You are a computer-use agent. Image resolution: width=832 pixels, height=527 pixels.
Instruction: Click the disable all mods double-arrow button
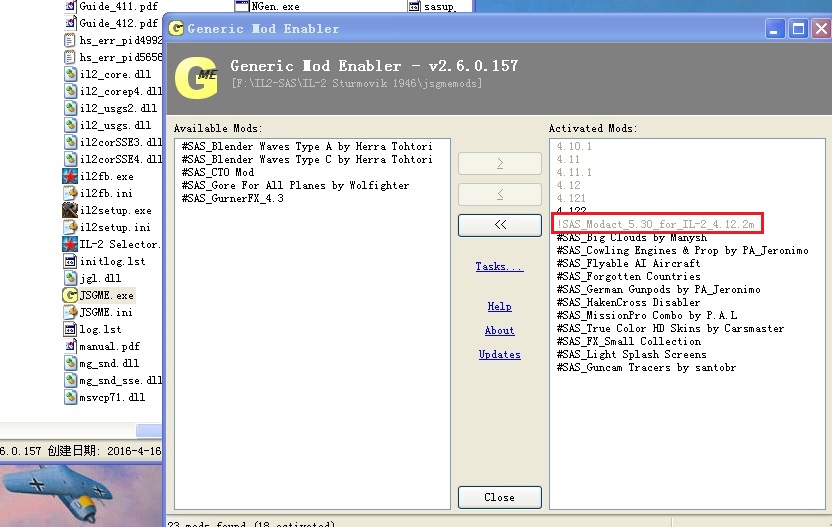500,225
